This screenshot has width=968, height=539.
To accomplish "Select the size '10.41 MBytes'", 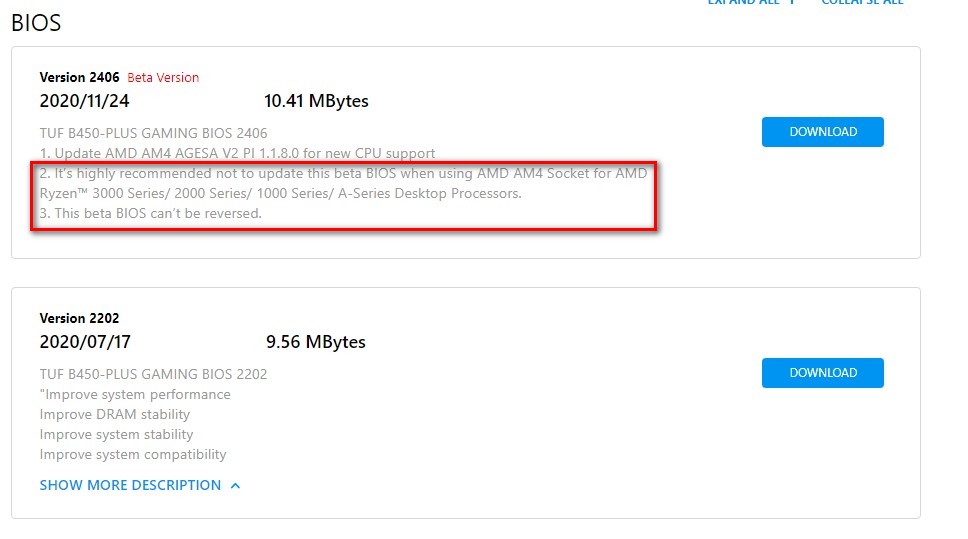I will [316, 101].
